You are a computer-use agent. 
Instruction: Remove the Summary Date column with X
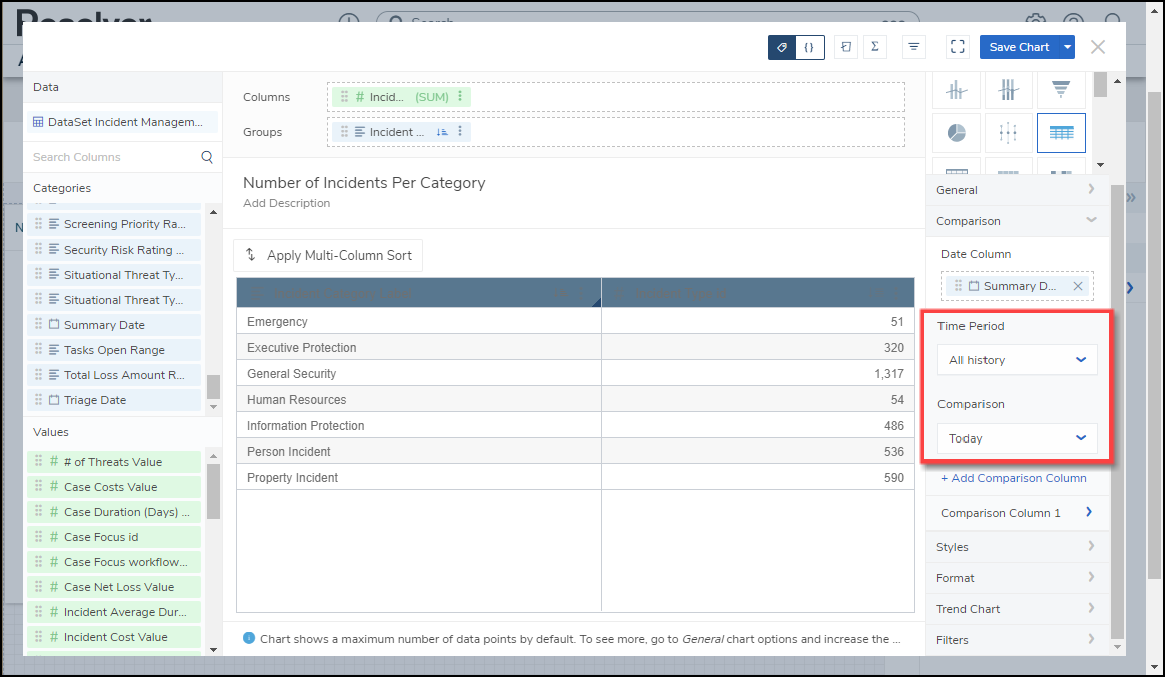pyautogui.click(x=1078, y=286)
